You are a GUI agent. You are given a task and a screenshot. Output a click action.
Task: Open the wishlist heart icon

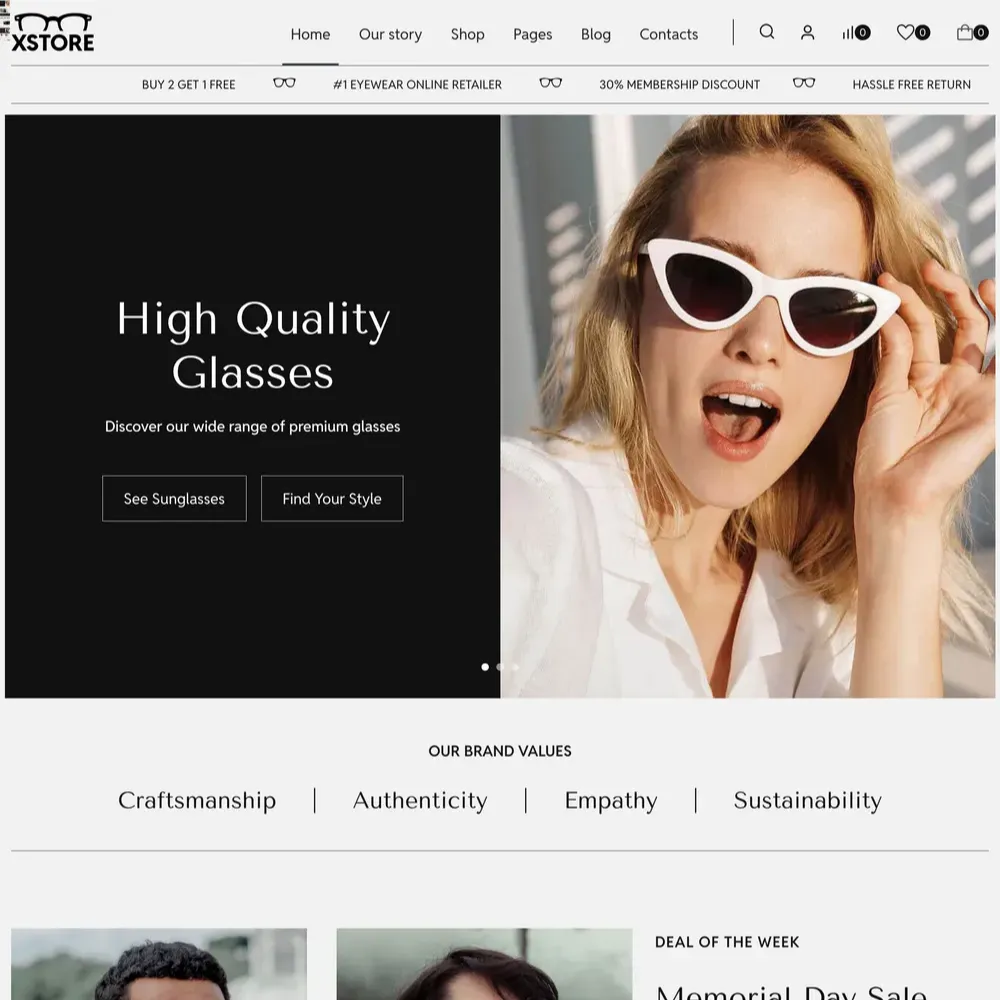pos(908,33)
